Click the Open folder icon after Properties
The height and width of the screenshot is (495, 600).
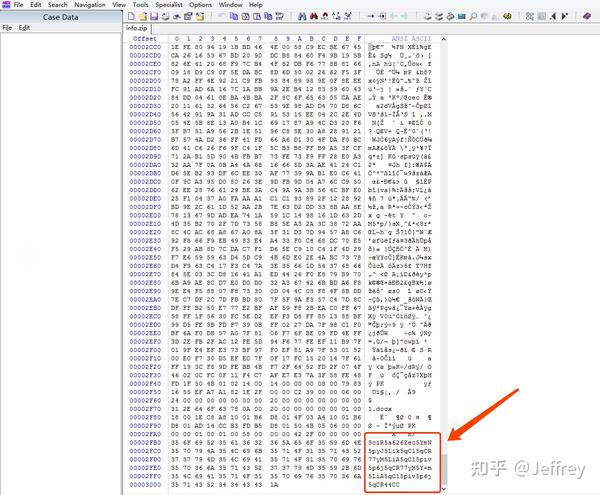[x=199, y=16]
